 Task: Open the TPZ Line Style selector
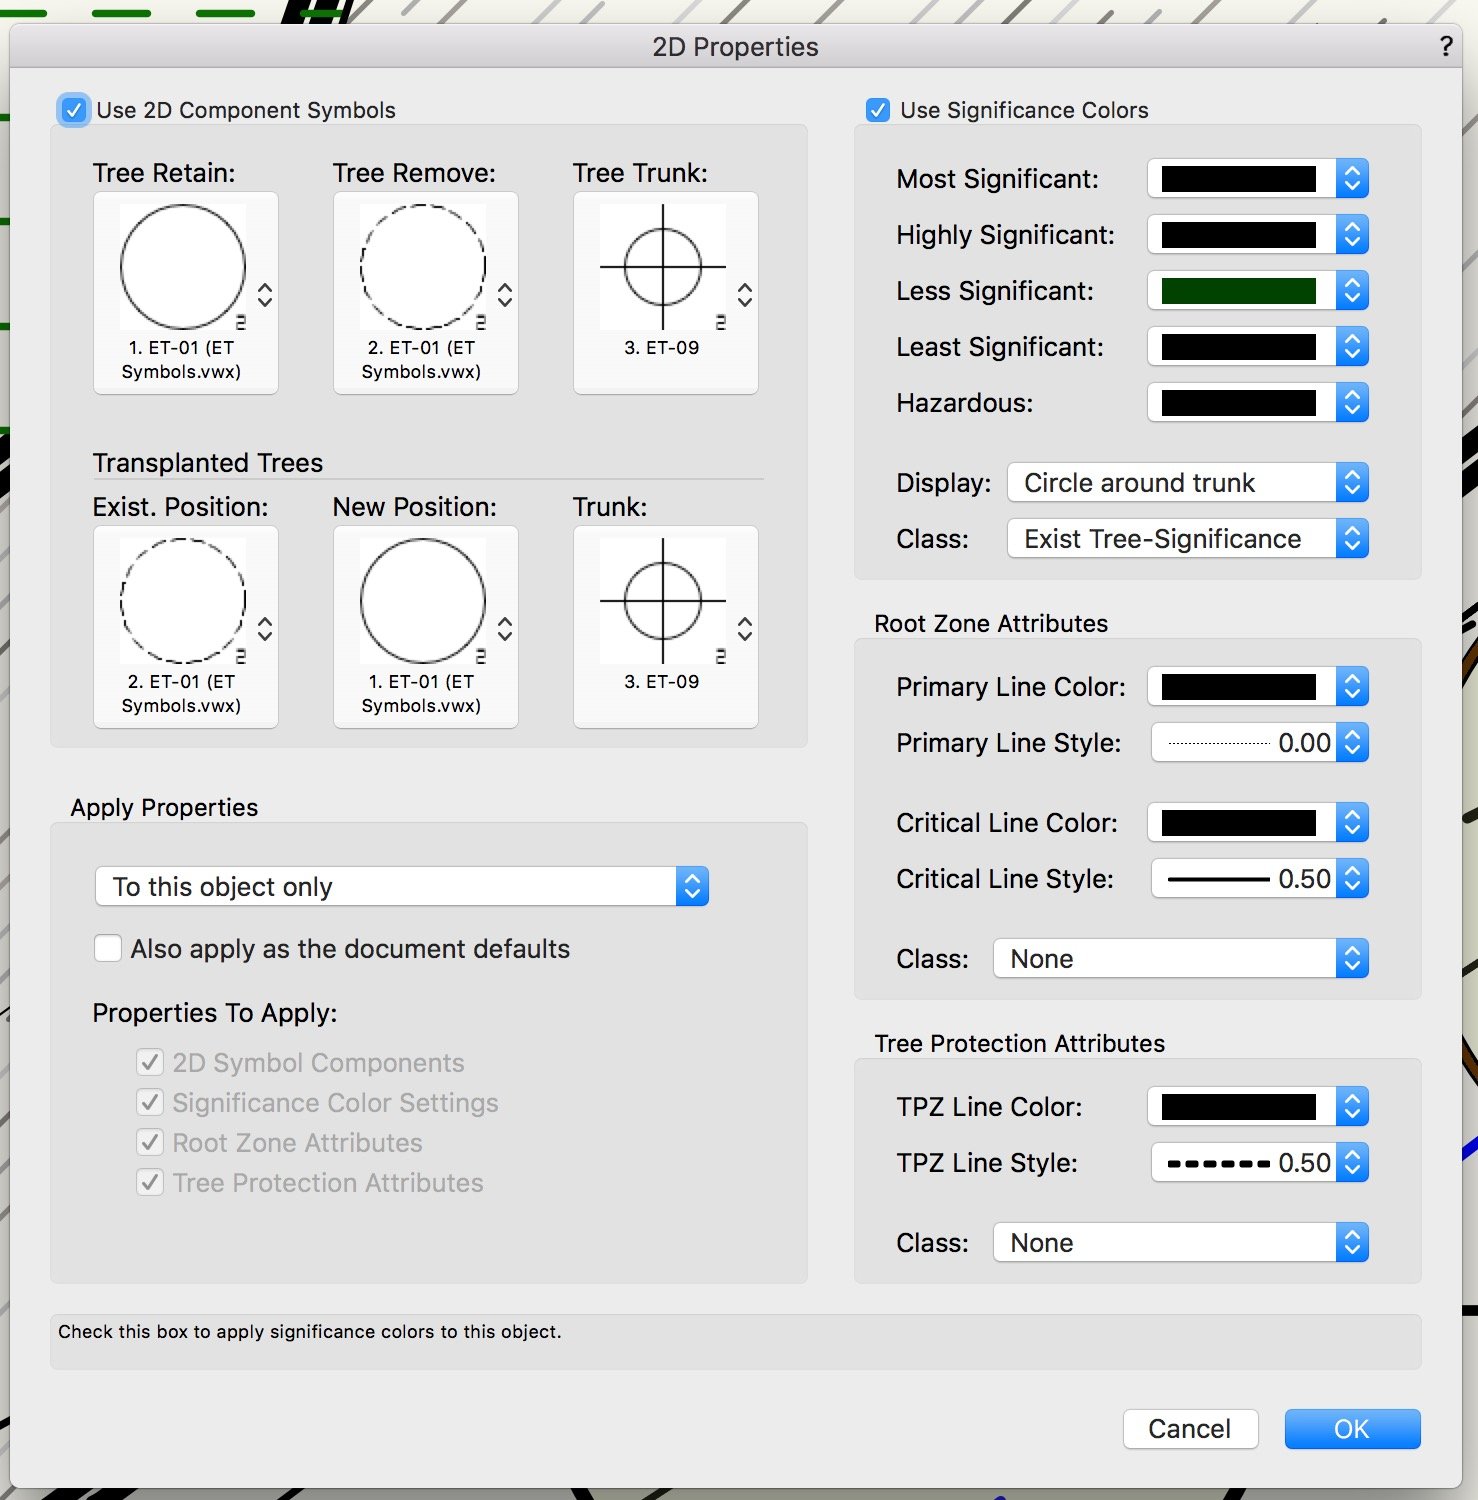click(1258, 1162)
